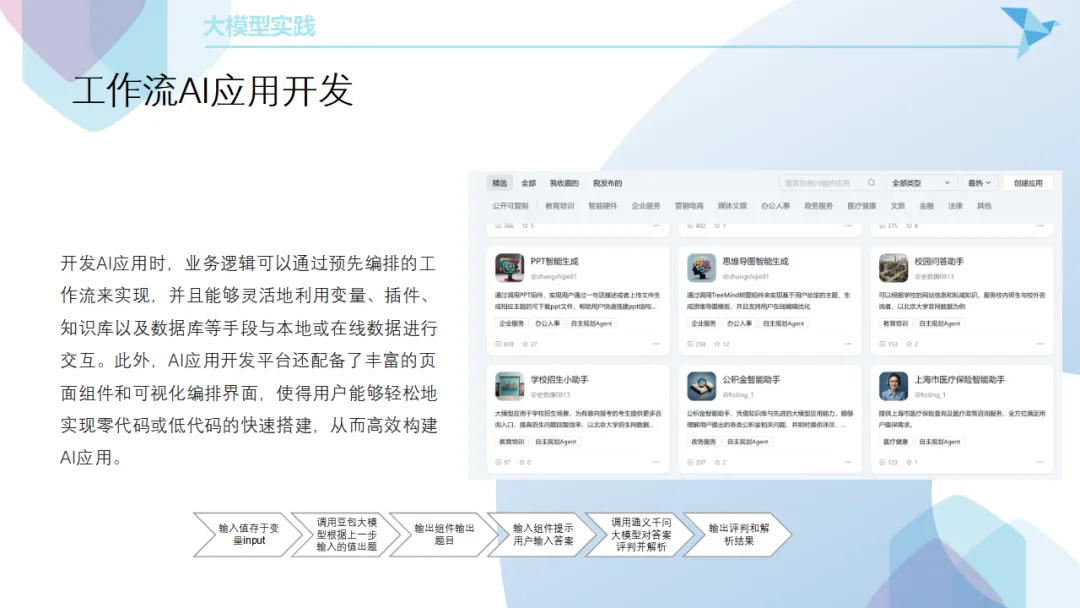Screen dimensions: 1080x608
Task: Filter by 其他 category
Action: [x=984, y=206]
